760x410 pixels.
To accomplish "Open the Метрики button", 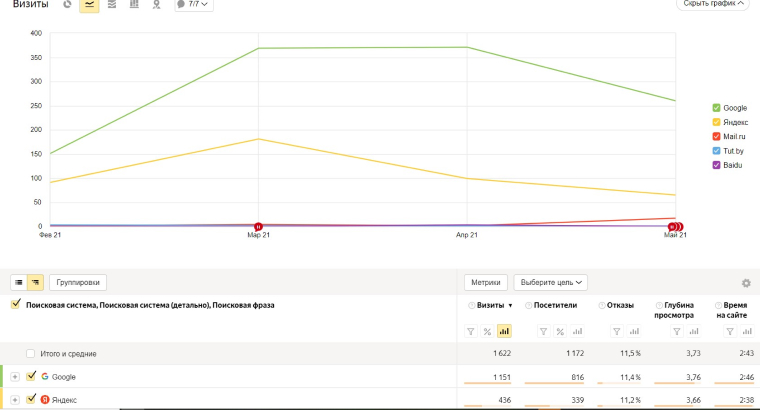I will 486,283.
